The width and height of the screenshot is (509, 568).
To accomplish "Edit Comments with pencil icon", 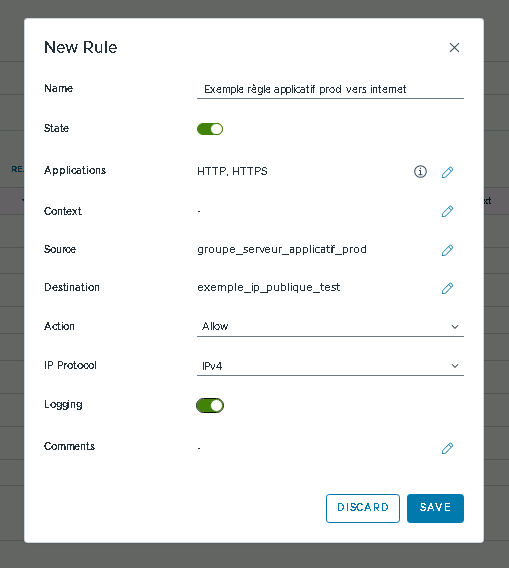I will tap(447, 448).
